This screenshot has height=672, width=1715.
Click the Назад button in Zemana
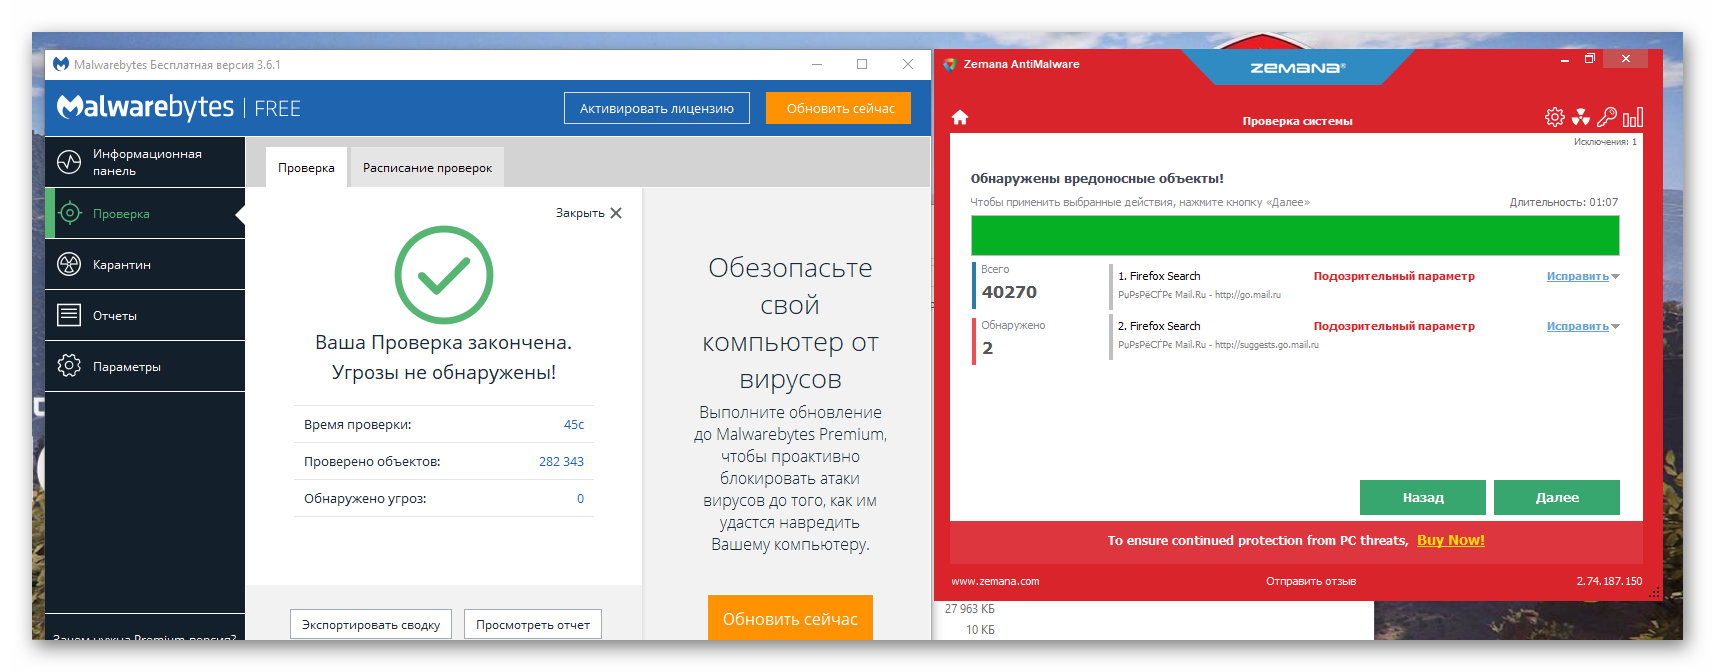pos(1422,497)
